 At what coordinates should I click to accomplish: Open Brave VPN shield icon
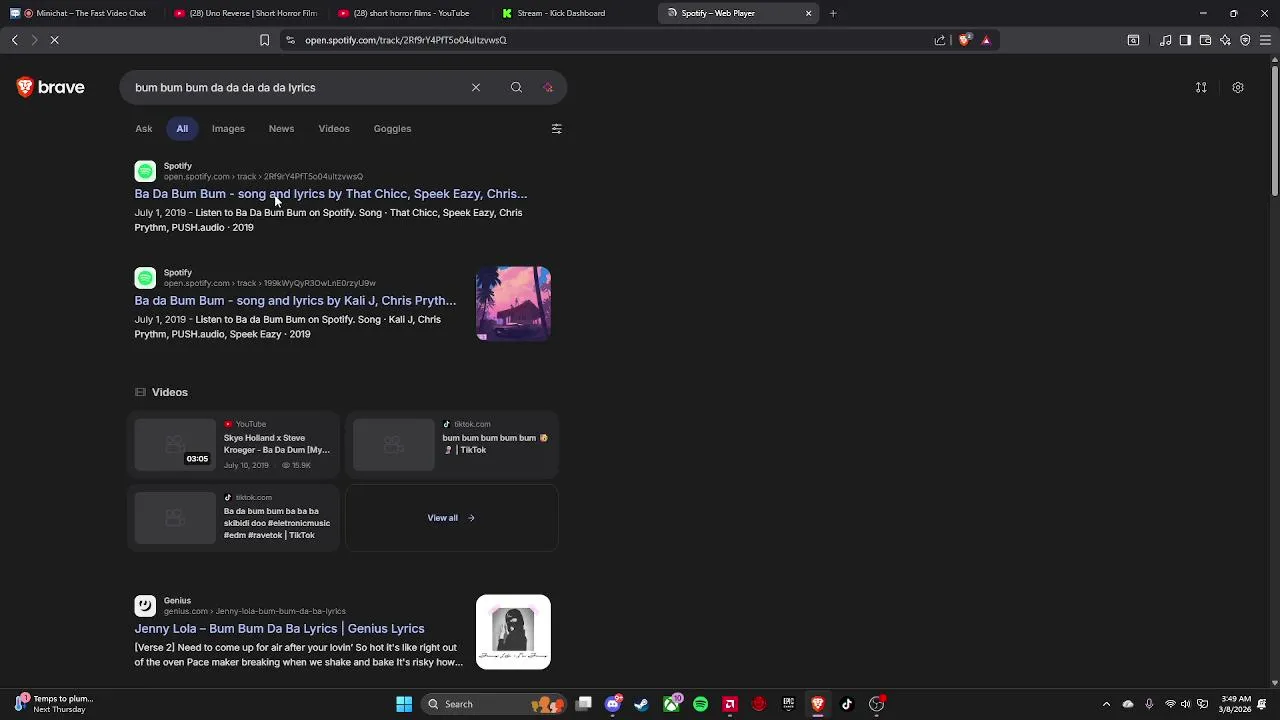tap(1245, 40)
